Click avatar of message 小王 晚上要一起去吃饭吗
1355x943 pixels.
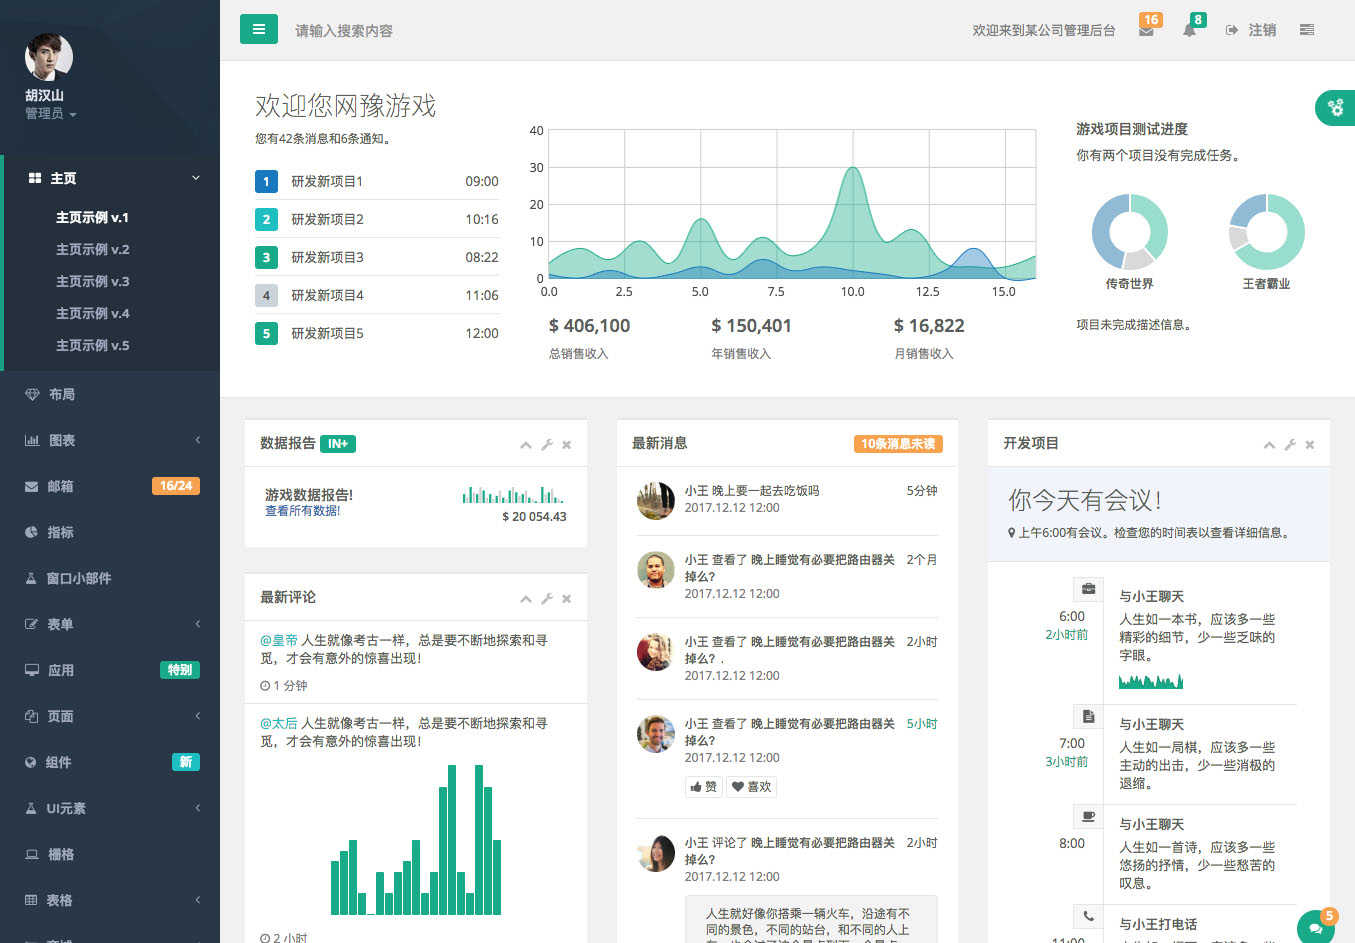pyautogui.click(x=656, y=500)
